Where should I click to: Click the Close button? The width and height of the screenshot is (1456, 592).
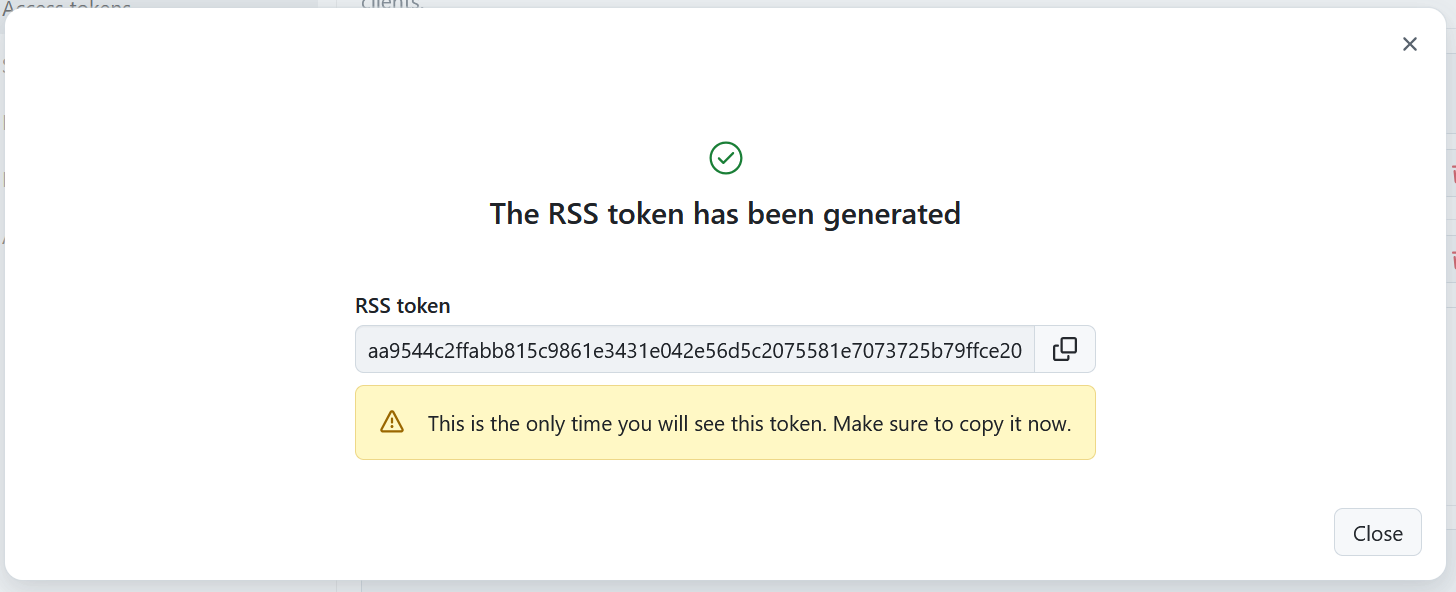1377,532
